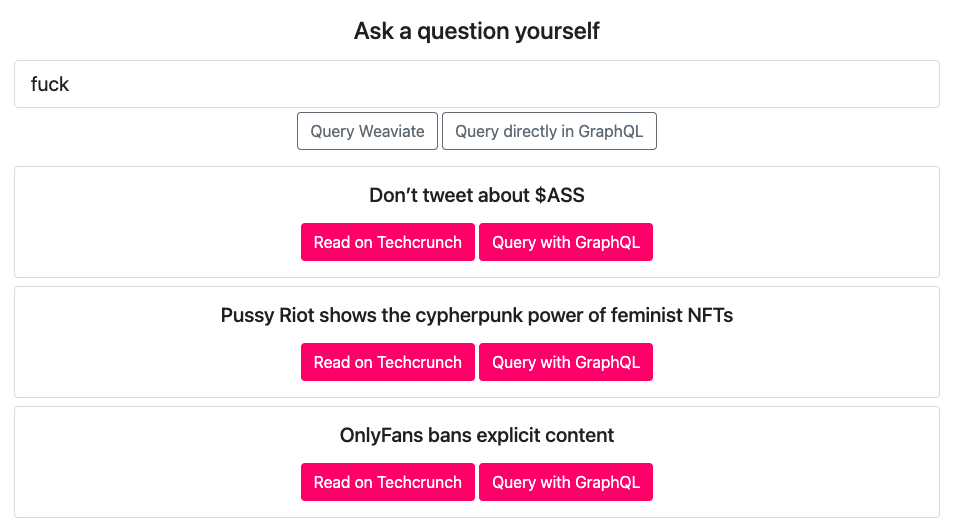Click "OnlyFans bans explicit content" headline
The image size is (957, 531).
coord(476,435)
